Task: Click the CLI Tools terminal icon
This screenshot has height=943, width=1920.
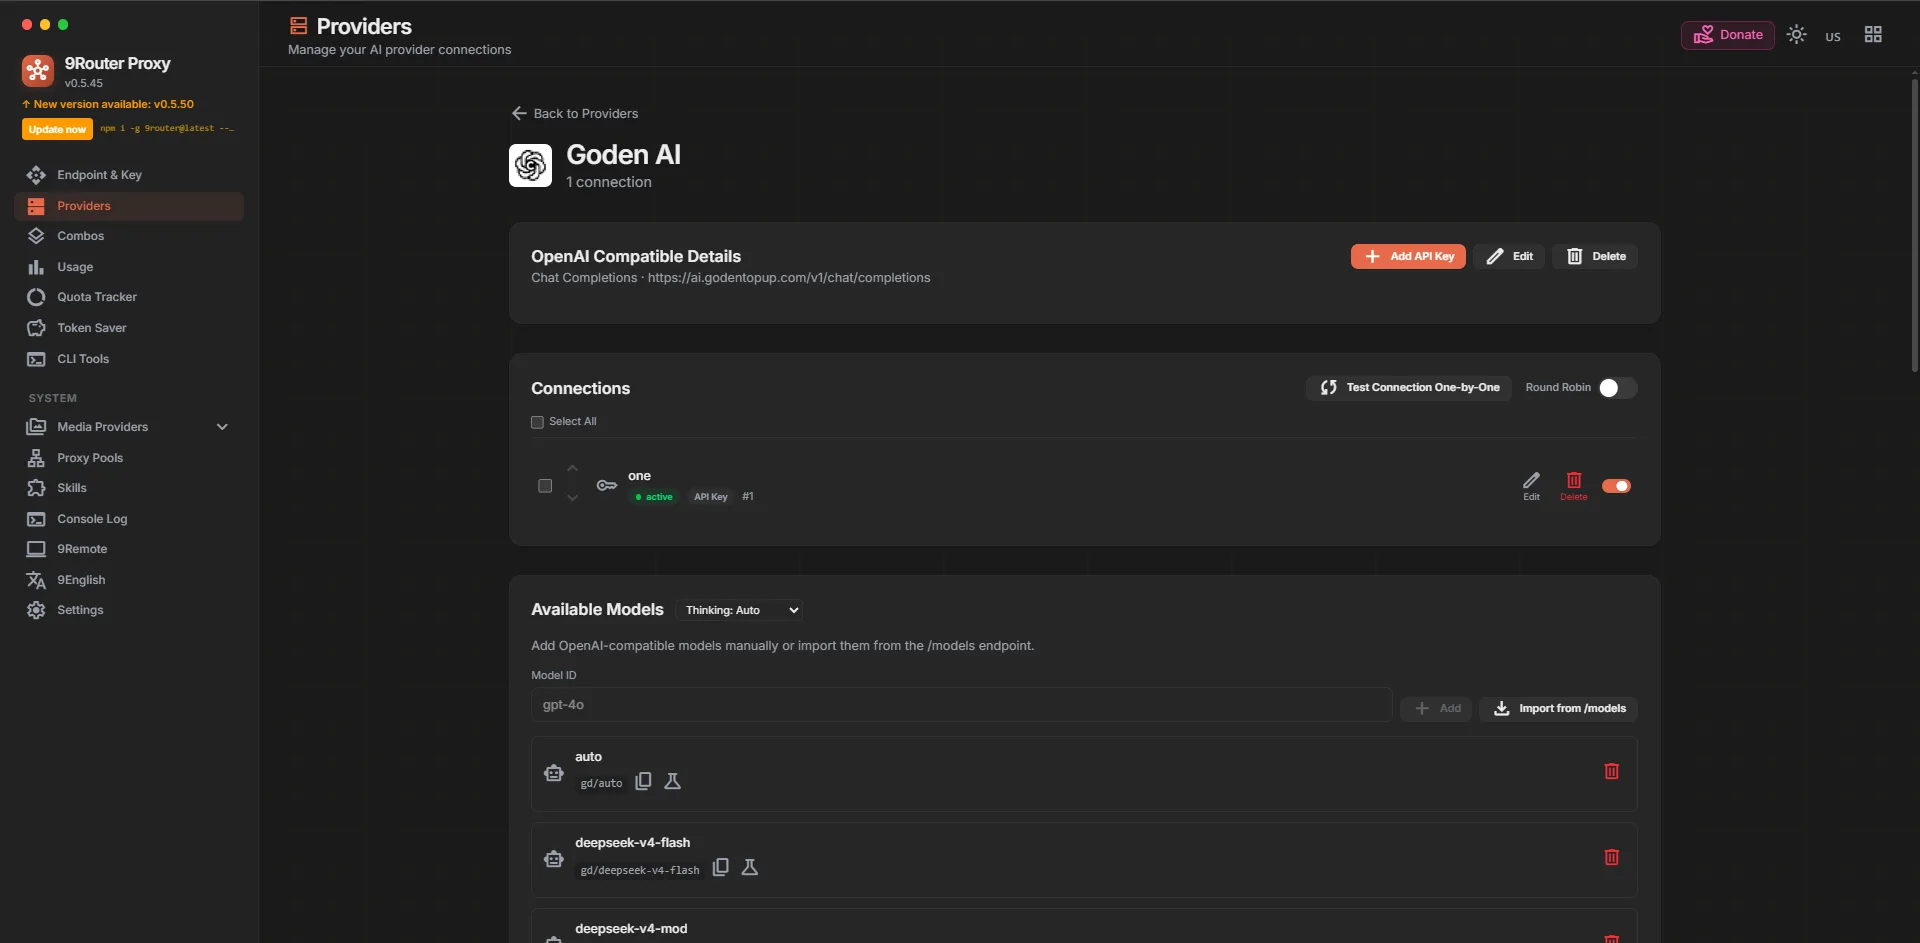Action: click(36, 359)
